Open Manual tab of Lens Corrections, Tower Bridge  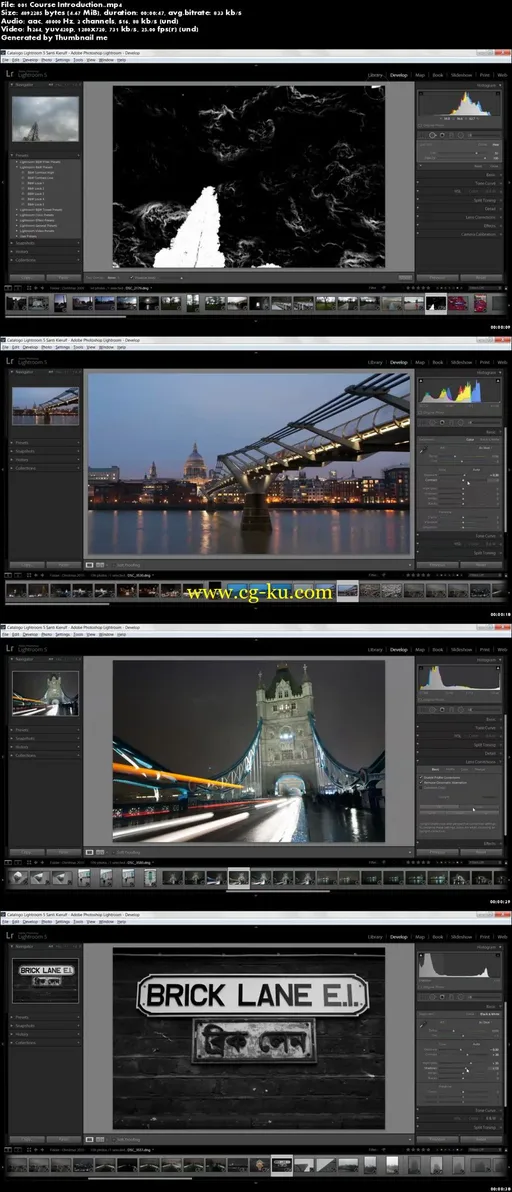481,769
